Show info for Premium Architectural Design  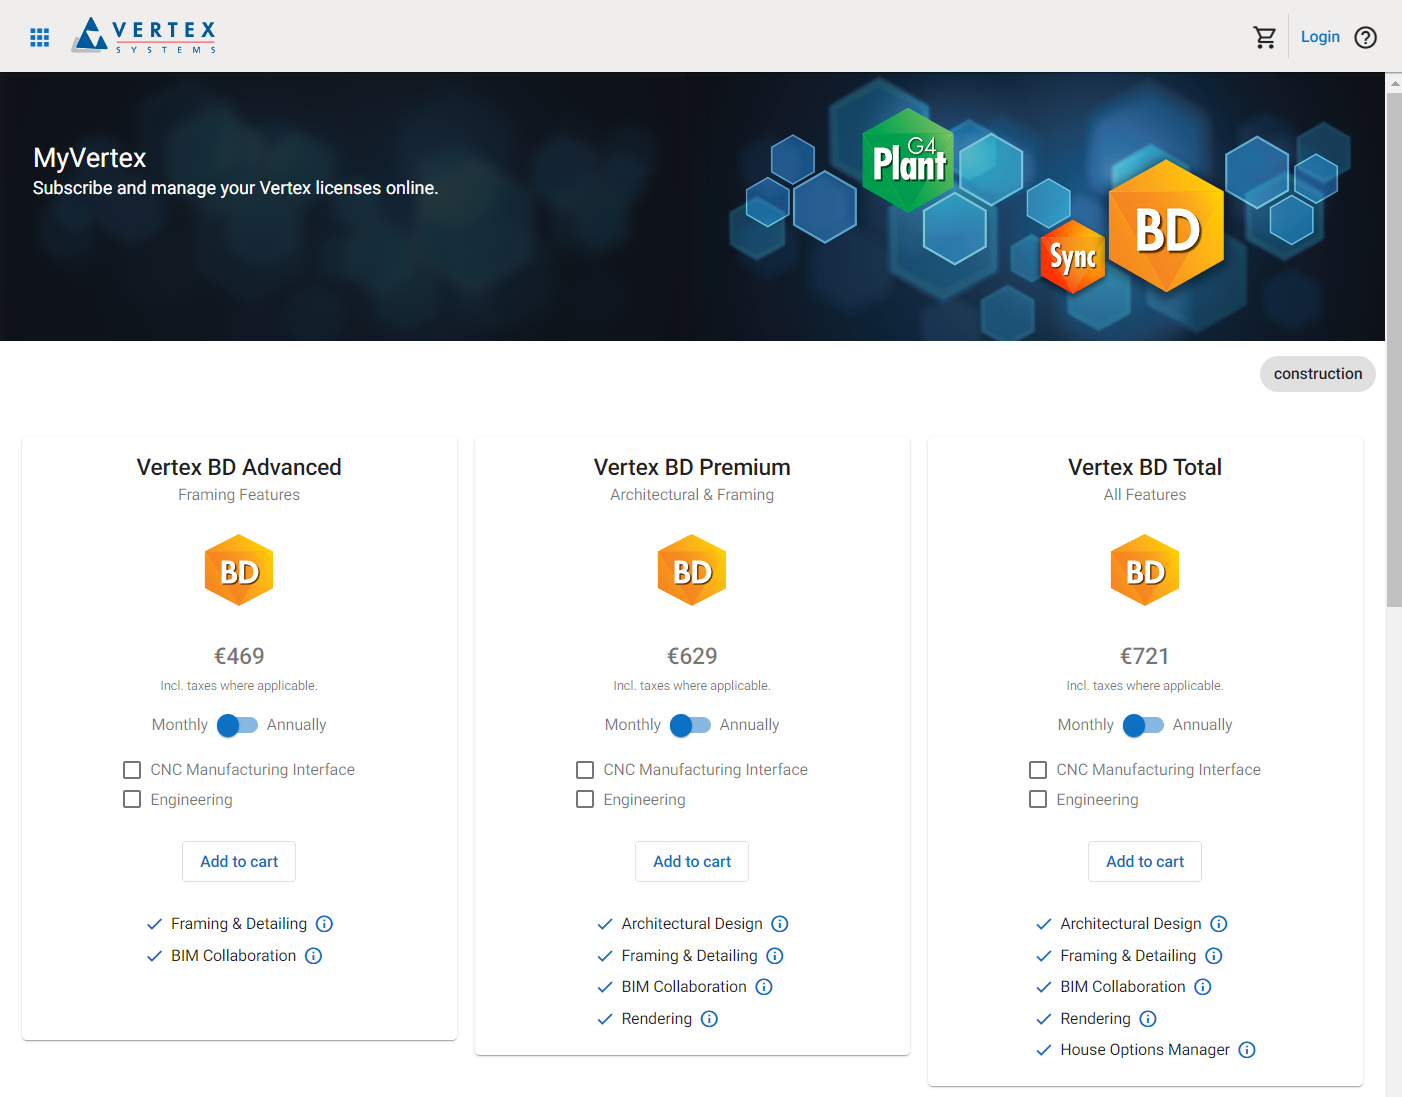[x=780, y=924]
